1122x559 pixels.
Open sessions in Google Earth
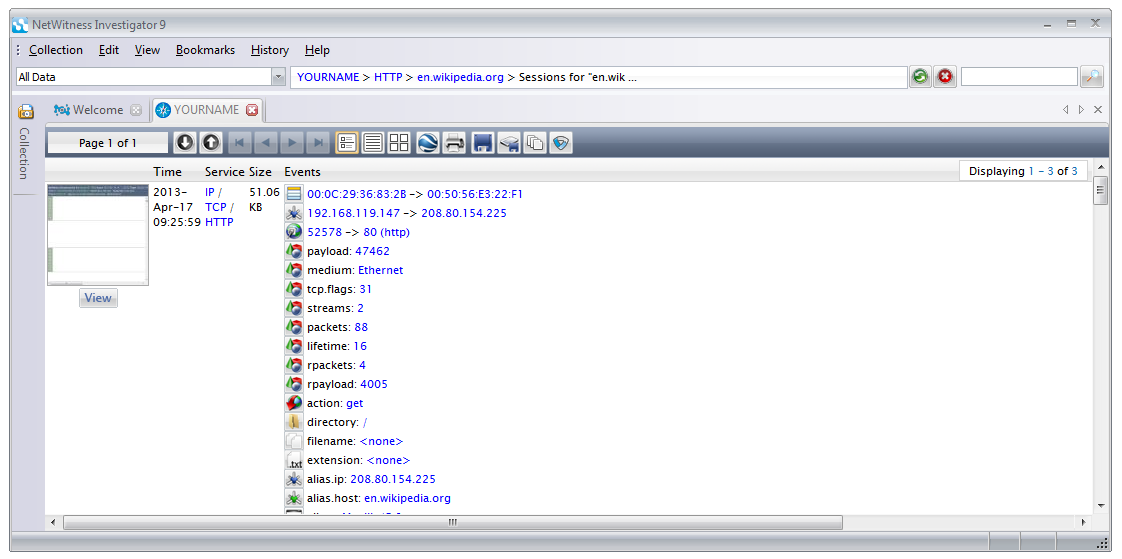(x=427, y=143)
